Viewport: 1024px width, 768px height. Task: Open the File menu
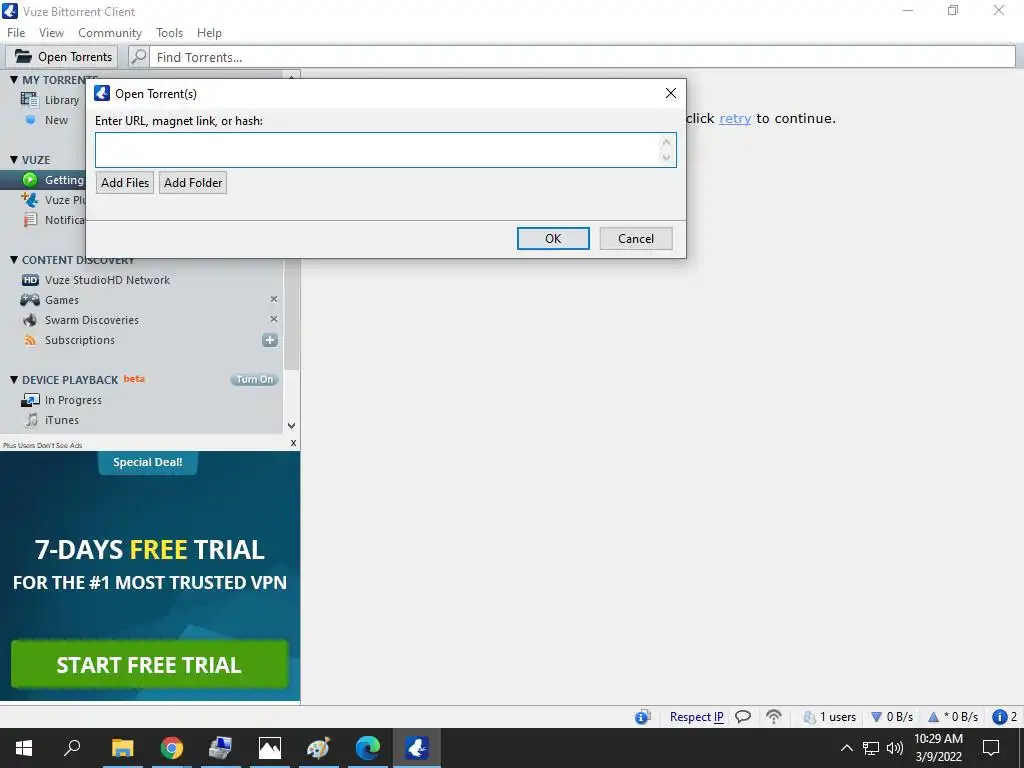[16, 33]
